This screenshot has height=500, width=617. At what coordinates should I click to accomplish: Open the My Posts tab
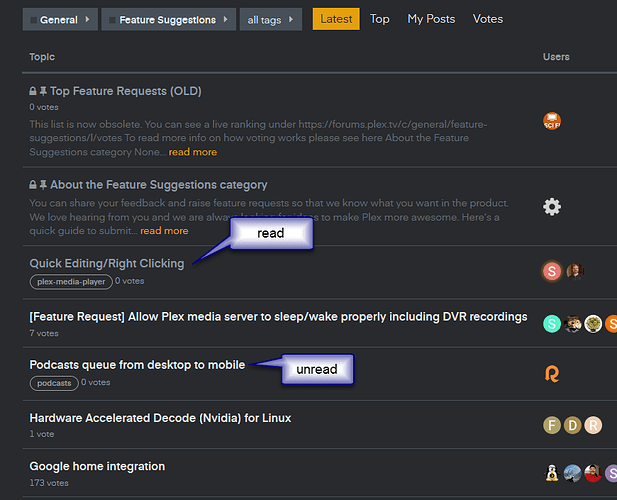[431, 19]
